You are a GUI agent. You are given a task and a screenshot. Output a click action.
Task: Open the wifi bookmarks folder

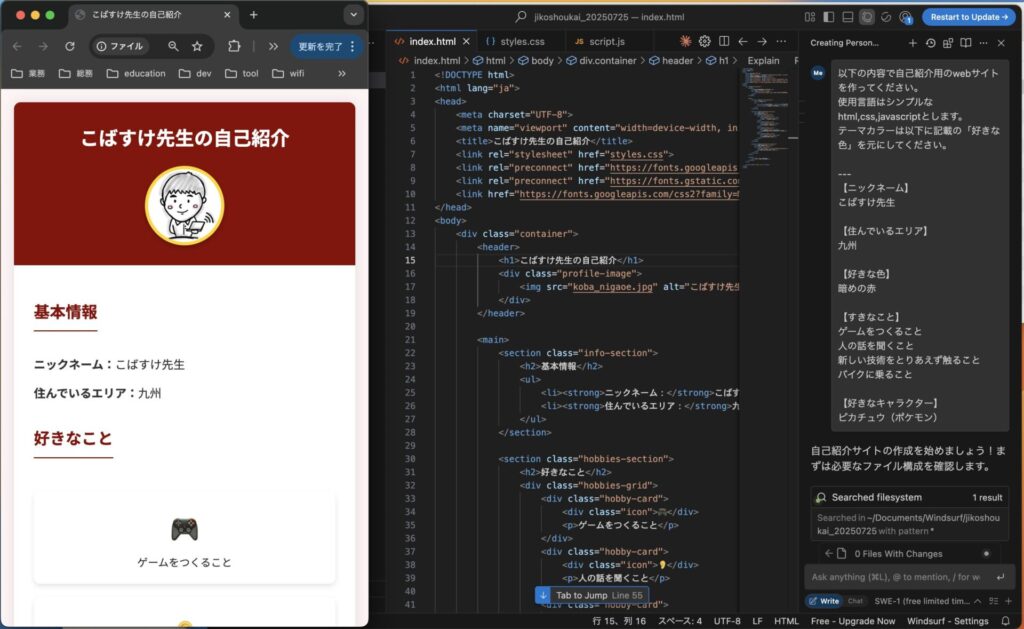pyautogui.click(x=288, y=73)
